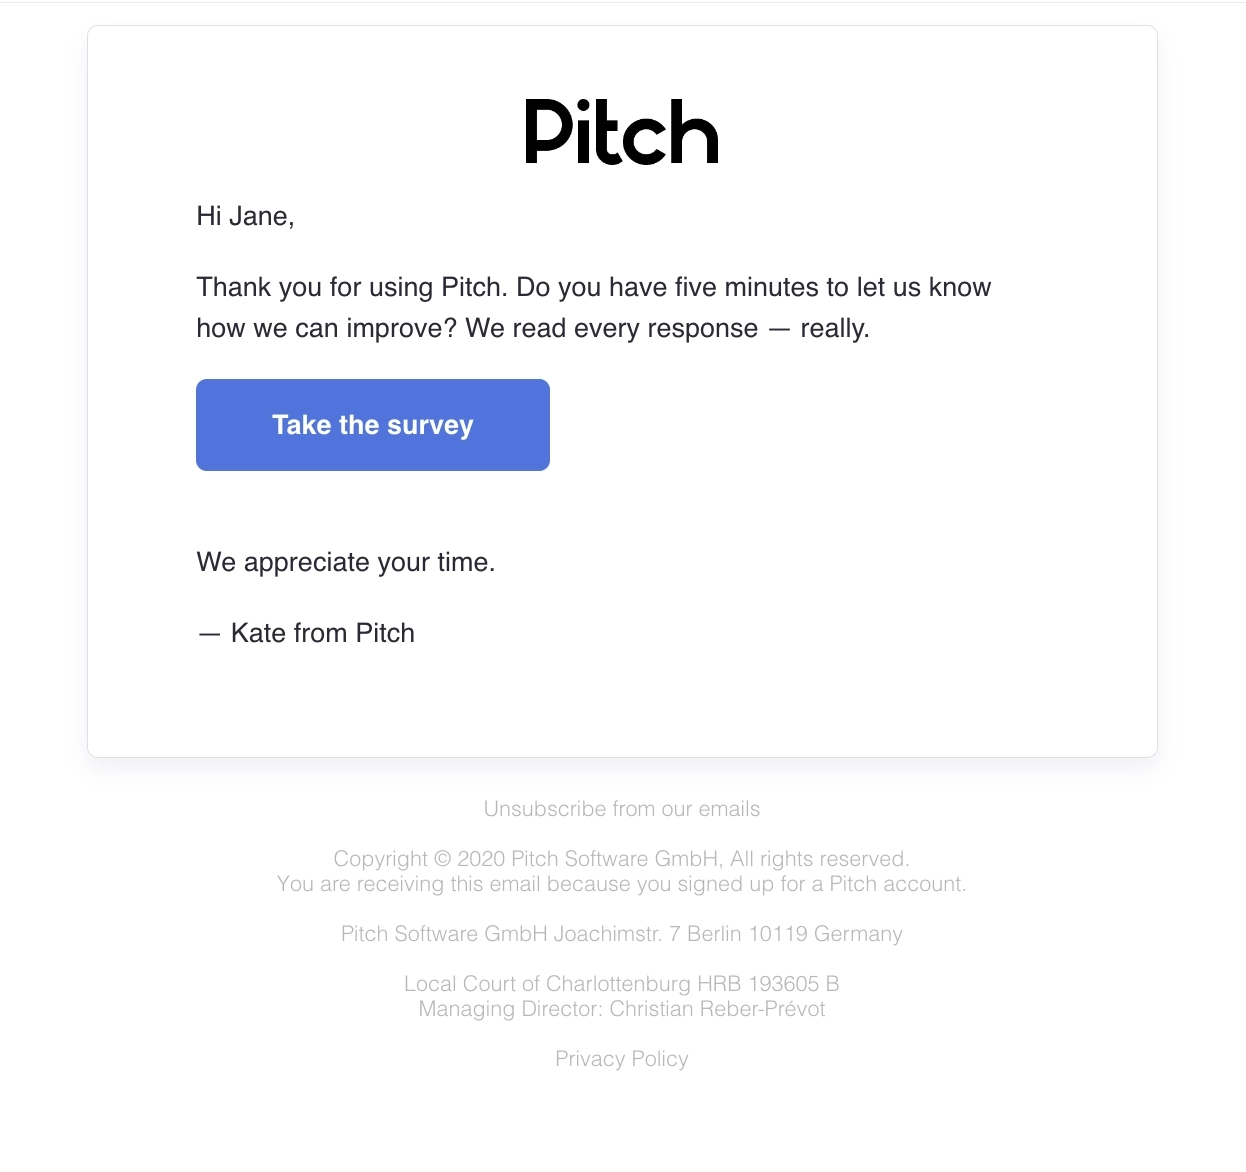Click the Managing Director Christian Reber-Prévot text
The image size is (1246, 1172).
tap(621, 1009)
